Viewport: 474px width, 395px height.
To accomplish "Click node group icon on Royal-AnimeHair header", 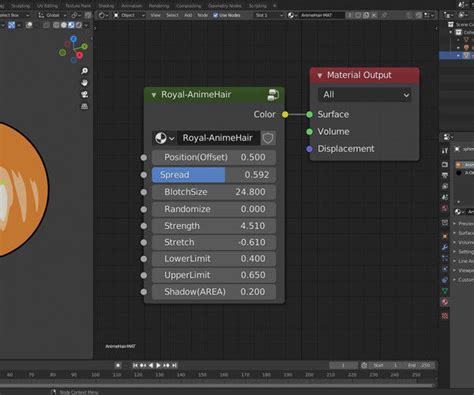I will (x=273, y=95).
